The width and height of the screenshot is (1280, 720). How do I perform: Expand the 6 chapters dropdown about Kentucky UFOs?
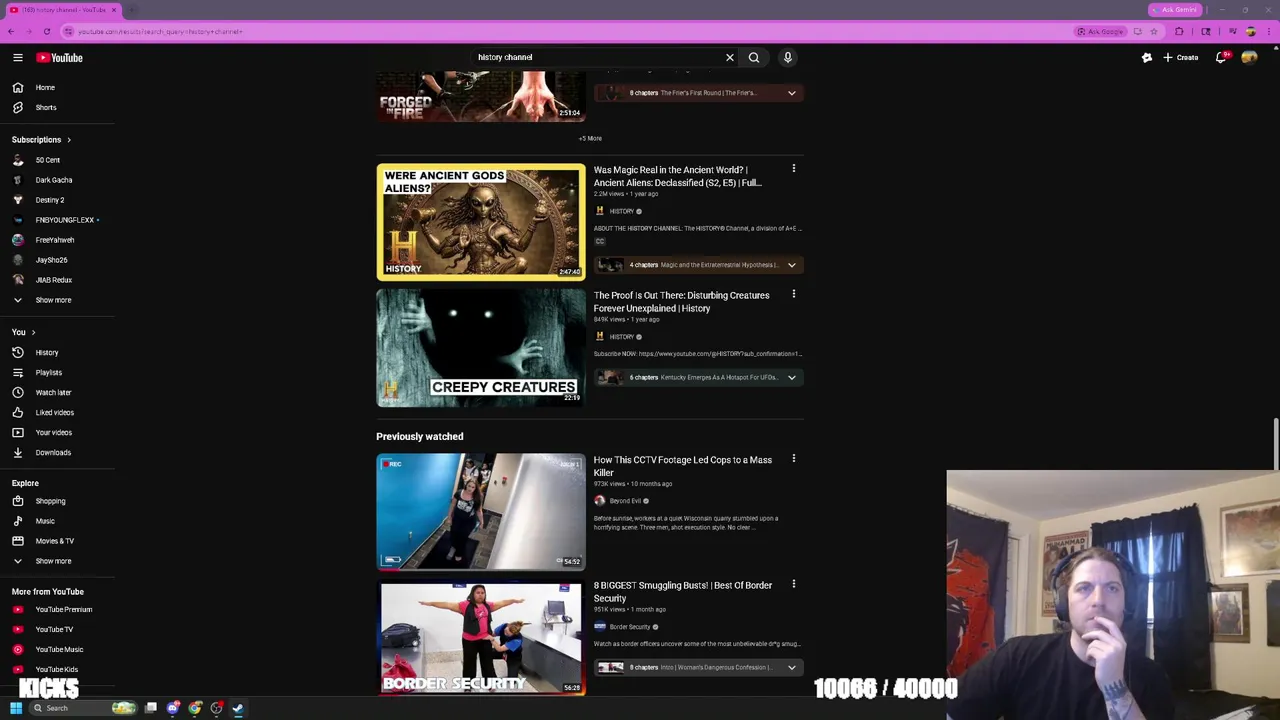click(x=792, y=378)
